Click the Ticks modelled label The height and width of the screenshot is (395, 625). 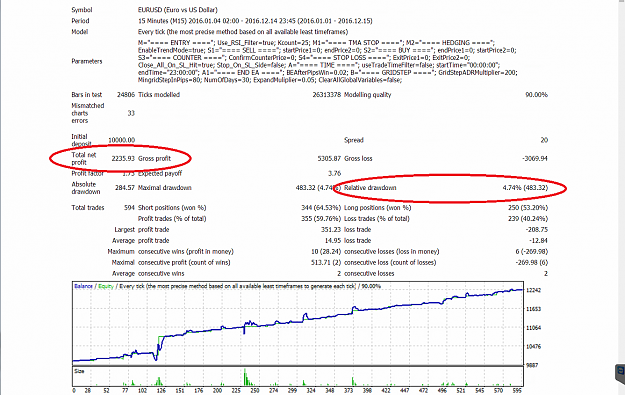[159, 95]
